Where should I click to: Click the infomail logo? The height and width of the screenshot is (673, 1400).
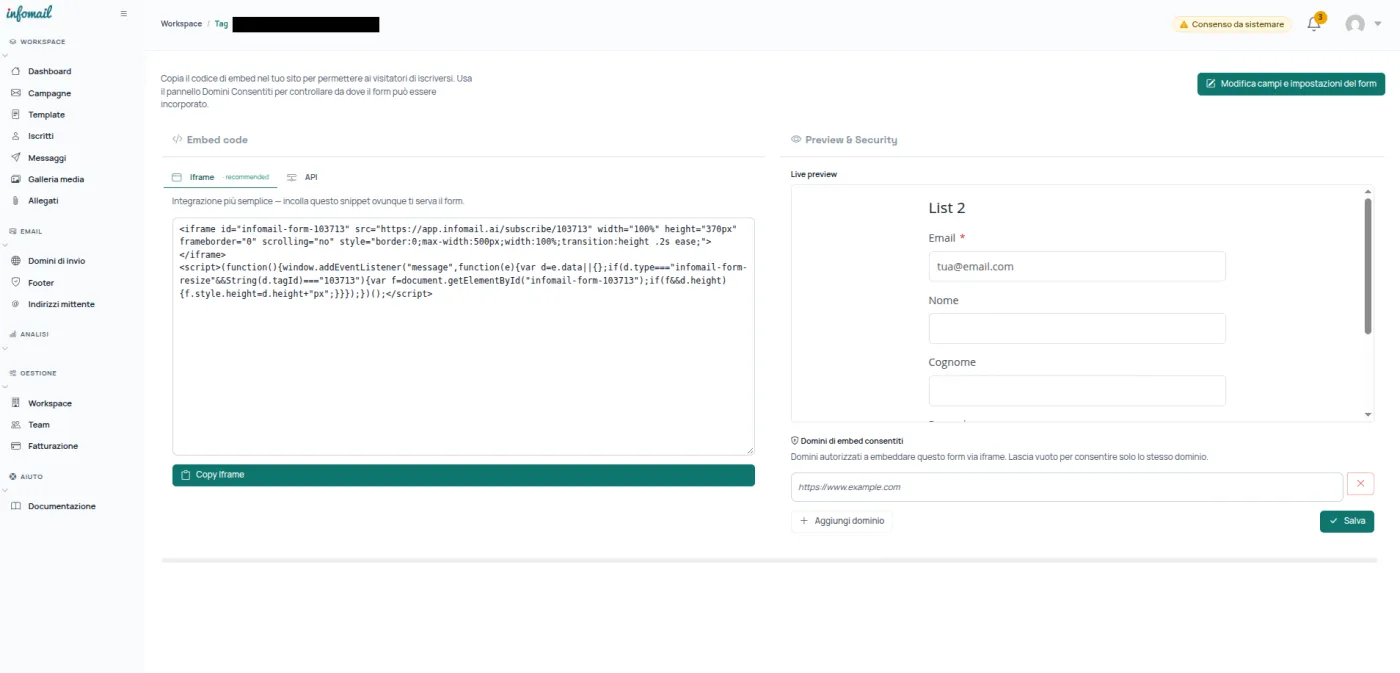point(29,13)
